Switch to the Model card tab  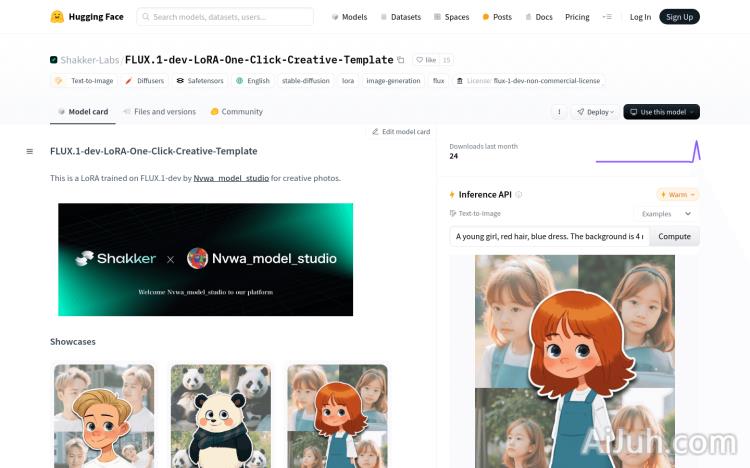pyautogui.click(x=83, y=111)
